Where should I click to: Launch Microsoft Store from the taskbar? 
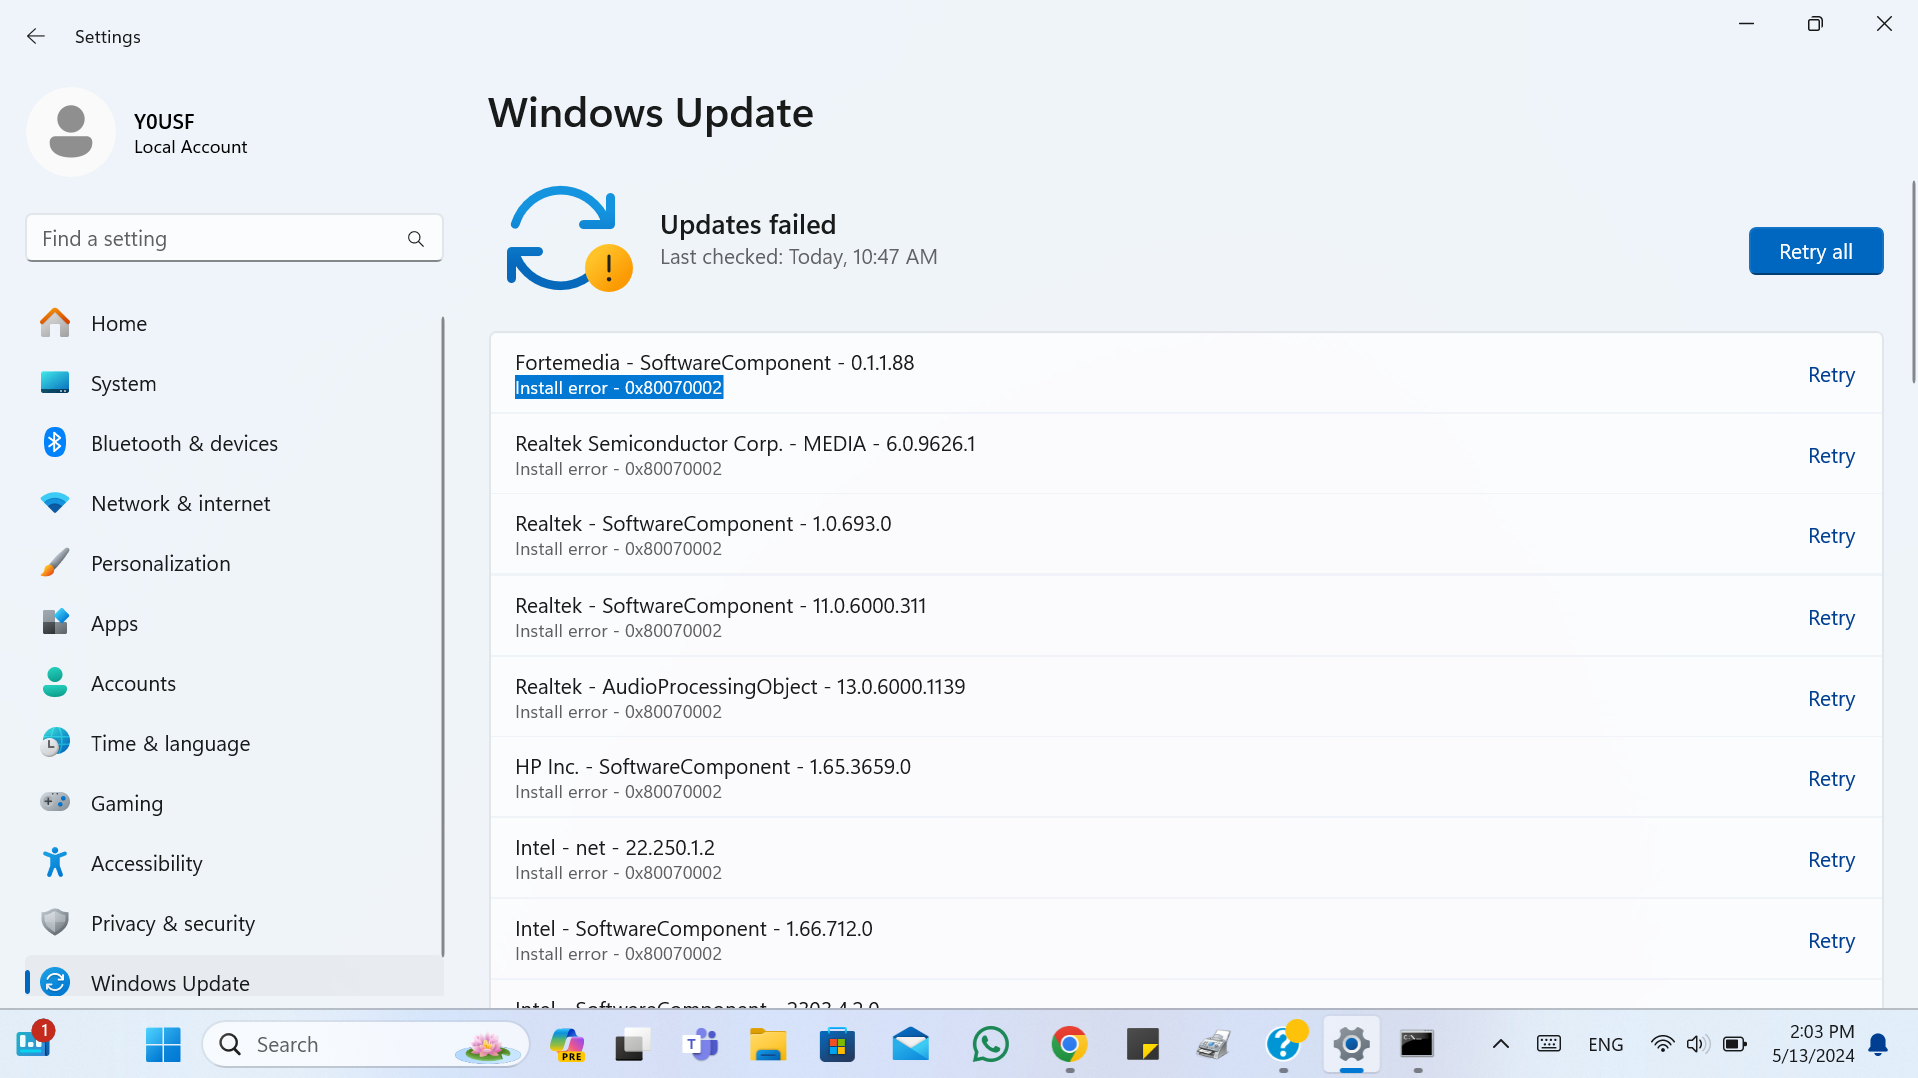pyautogui.click(x=837, y=1044)
